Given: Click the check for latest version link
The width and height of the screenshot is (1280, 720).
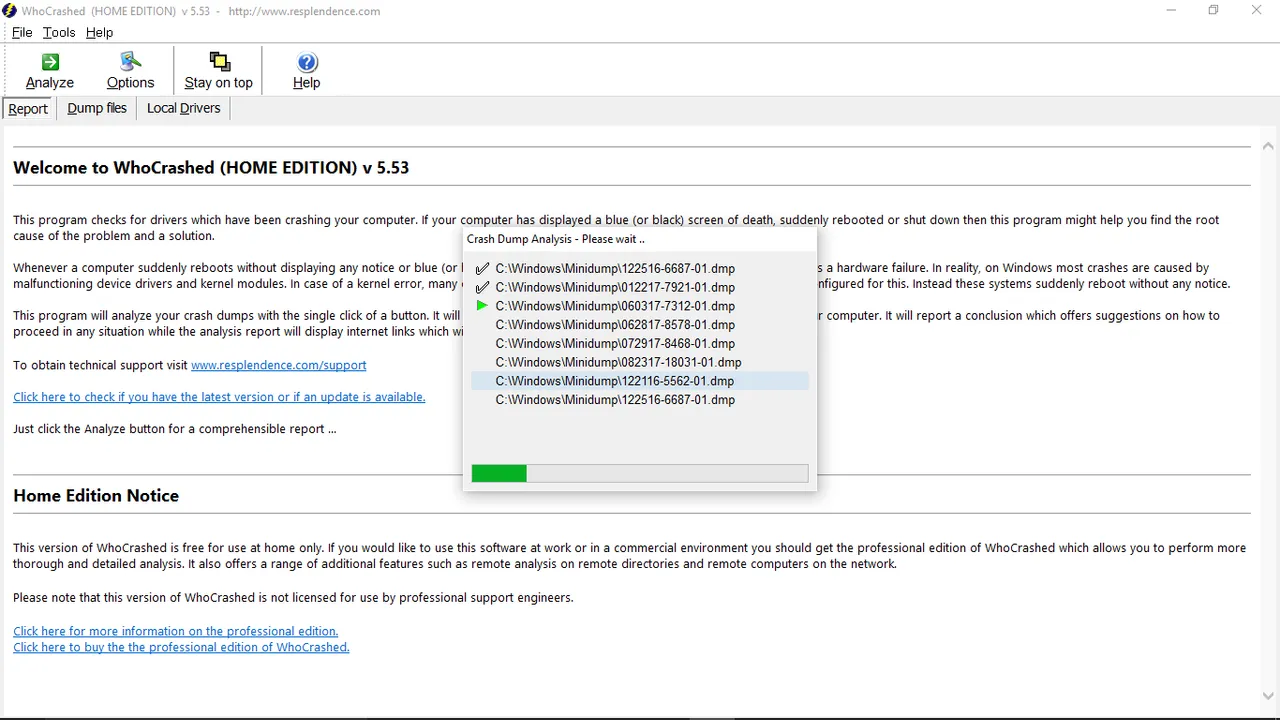Looking at the screenshot, I should (x=219, y=397).
